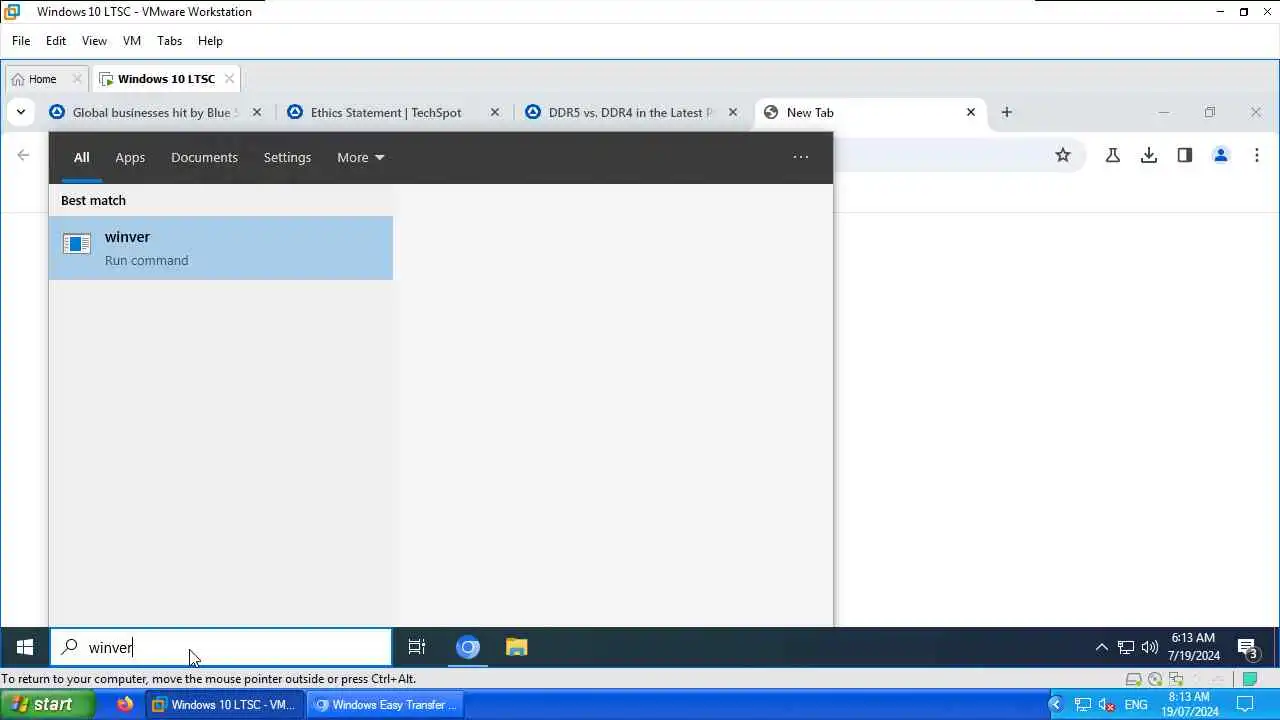Open guest clock showing 6:13 AM
The height and width of the screenshot is (720, 1280).
tap(1193, 647)
